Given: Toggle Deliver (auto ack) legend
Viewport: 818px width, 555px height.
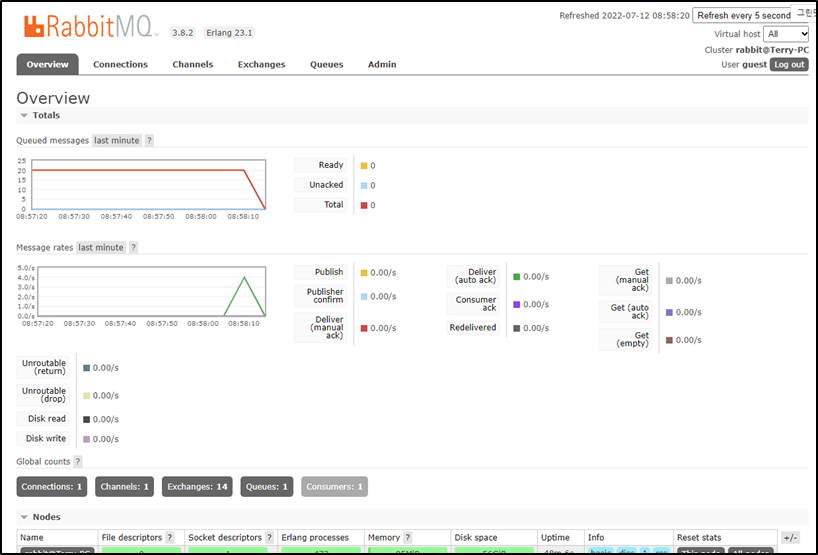Looking at the screenshot, I should pyautogui.click(x=473, y=276).
